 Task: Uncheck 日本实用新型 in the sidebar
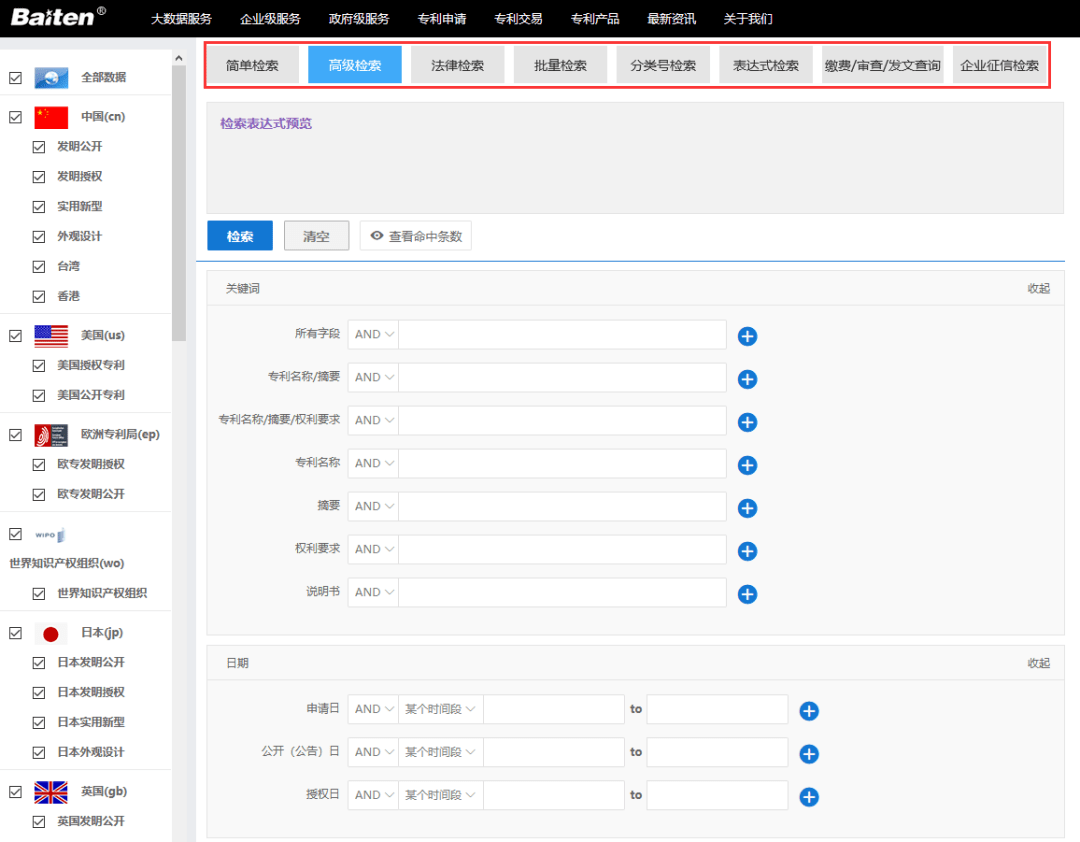pyautogui.click(x=38, y=722)
